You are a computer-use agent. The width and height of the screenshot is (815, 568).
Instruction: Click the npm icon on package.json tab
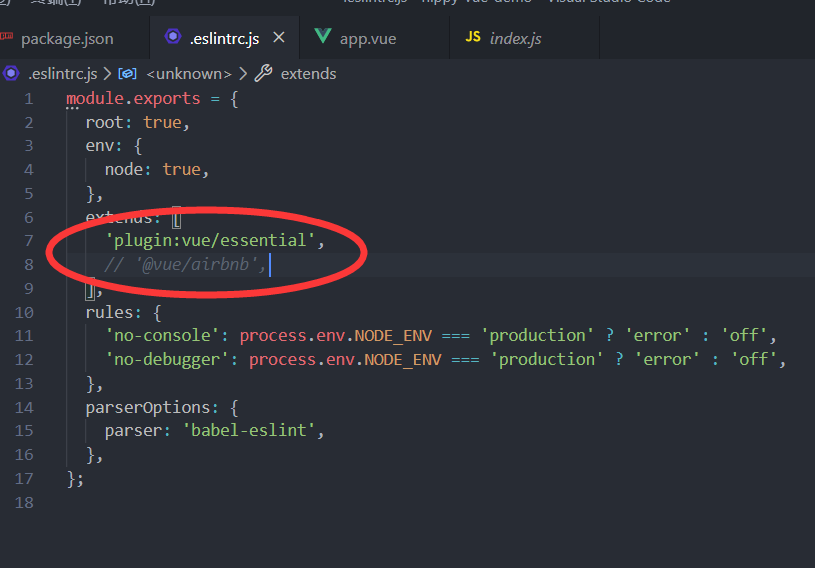click(x=6, y=36)
